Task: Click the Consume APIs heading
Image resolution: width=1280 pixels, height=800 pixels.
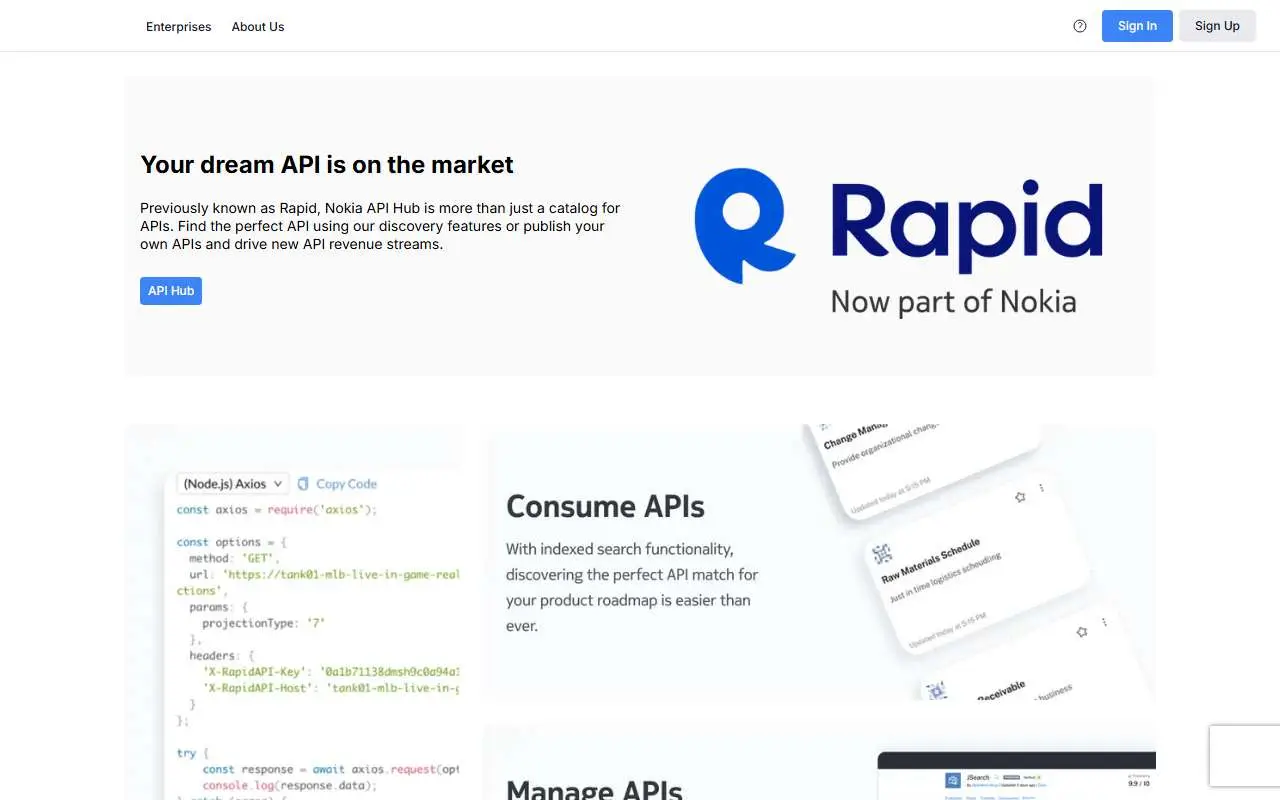Action: [x=605, y=506]
